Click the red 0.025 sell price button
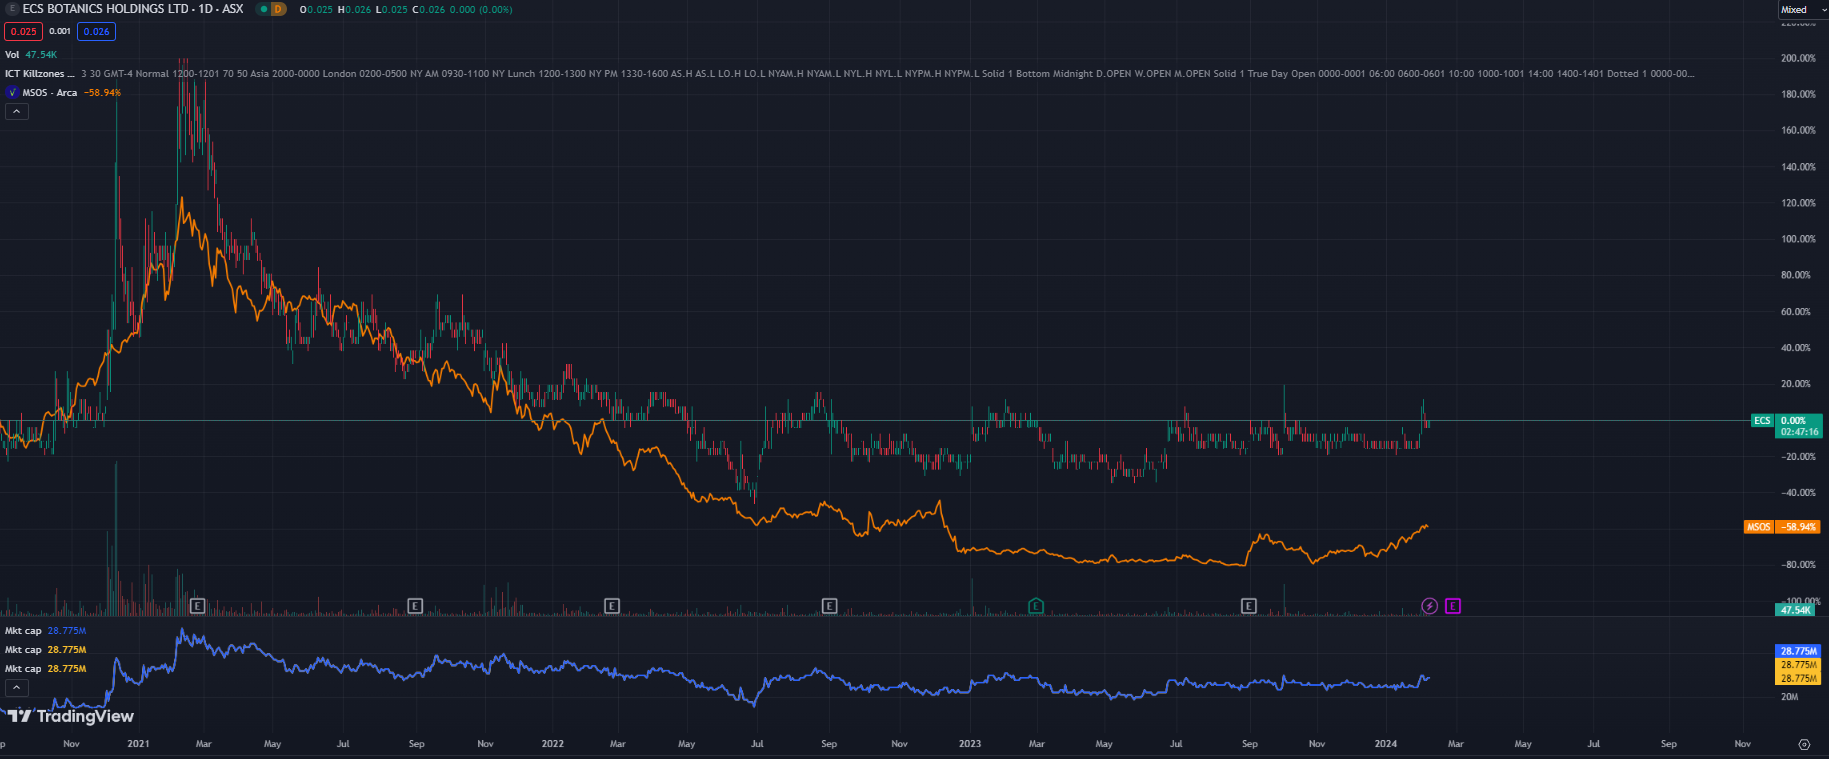 [24, 32]
